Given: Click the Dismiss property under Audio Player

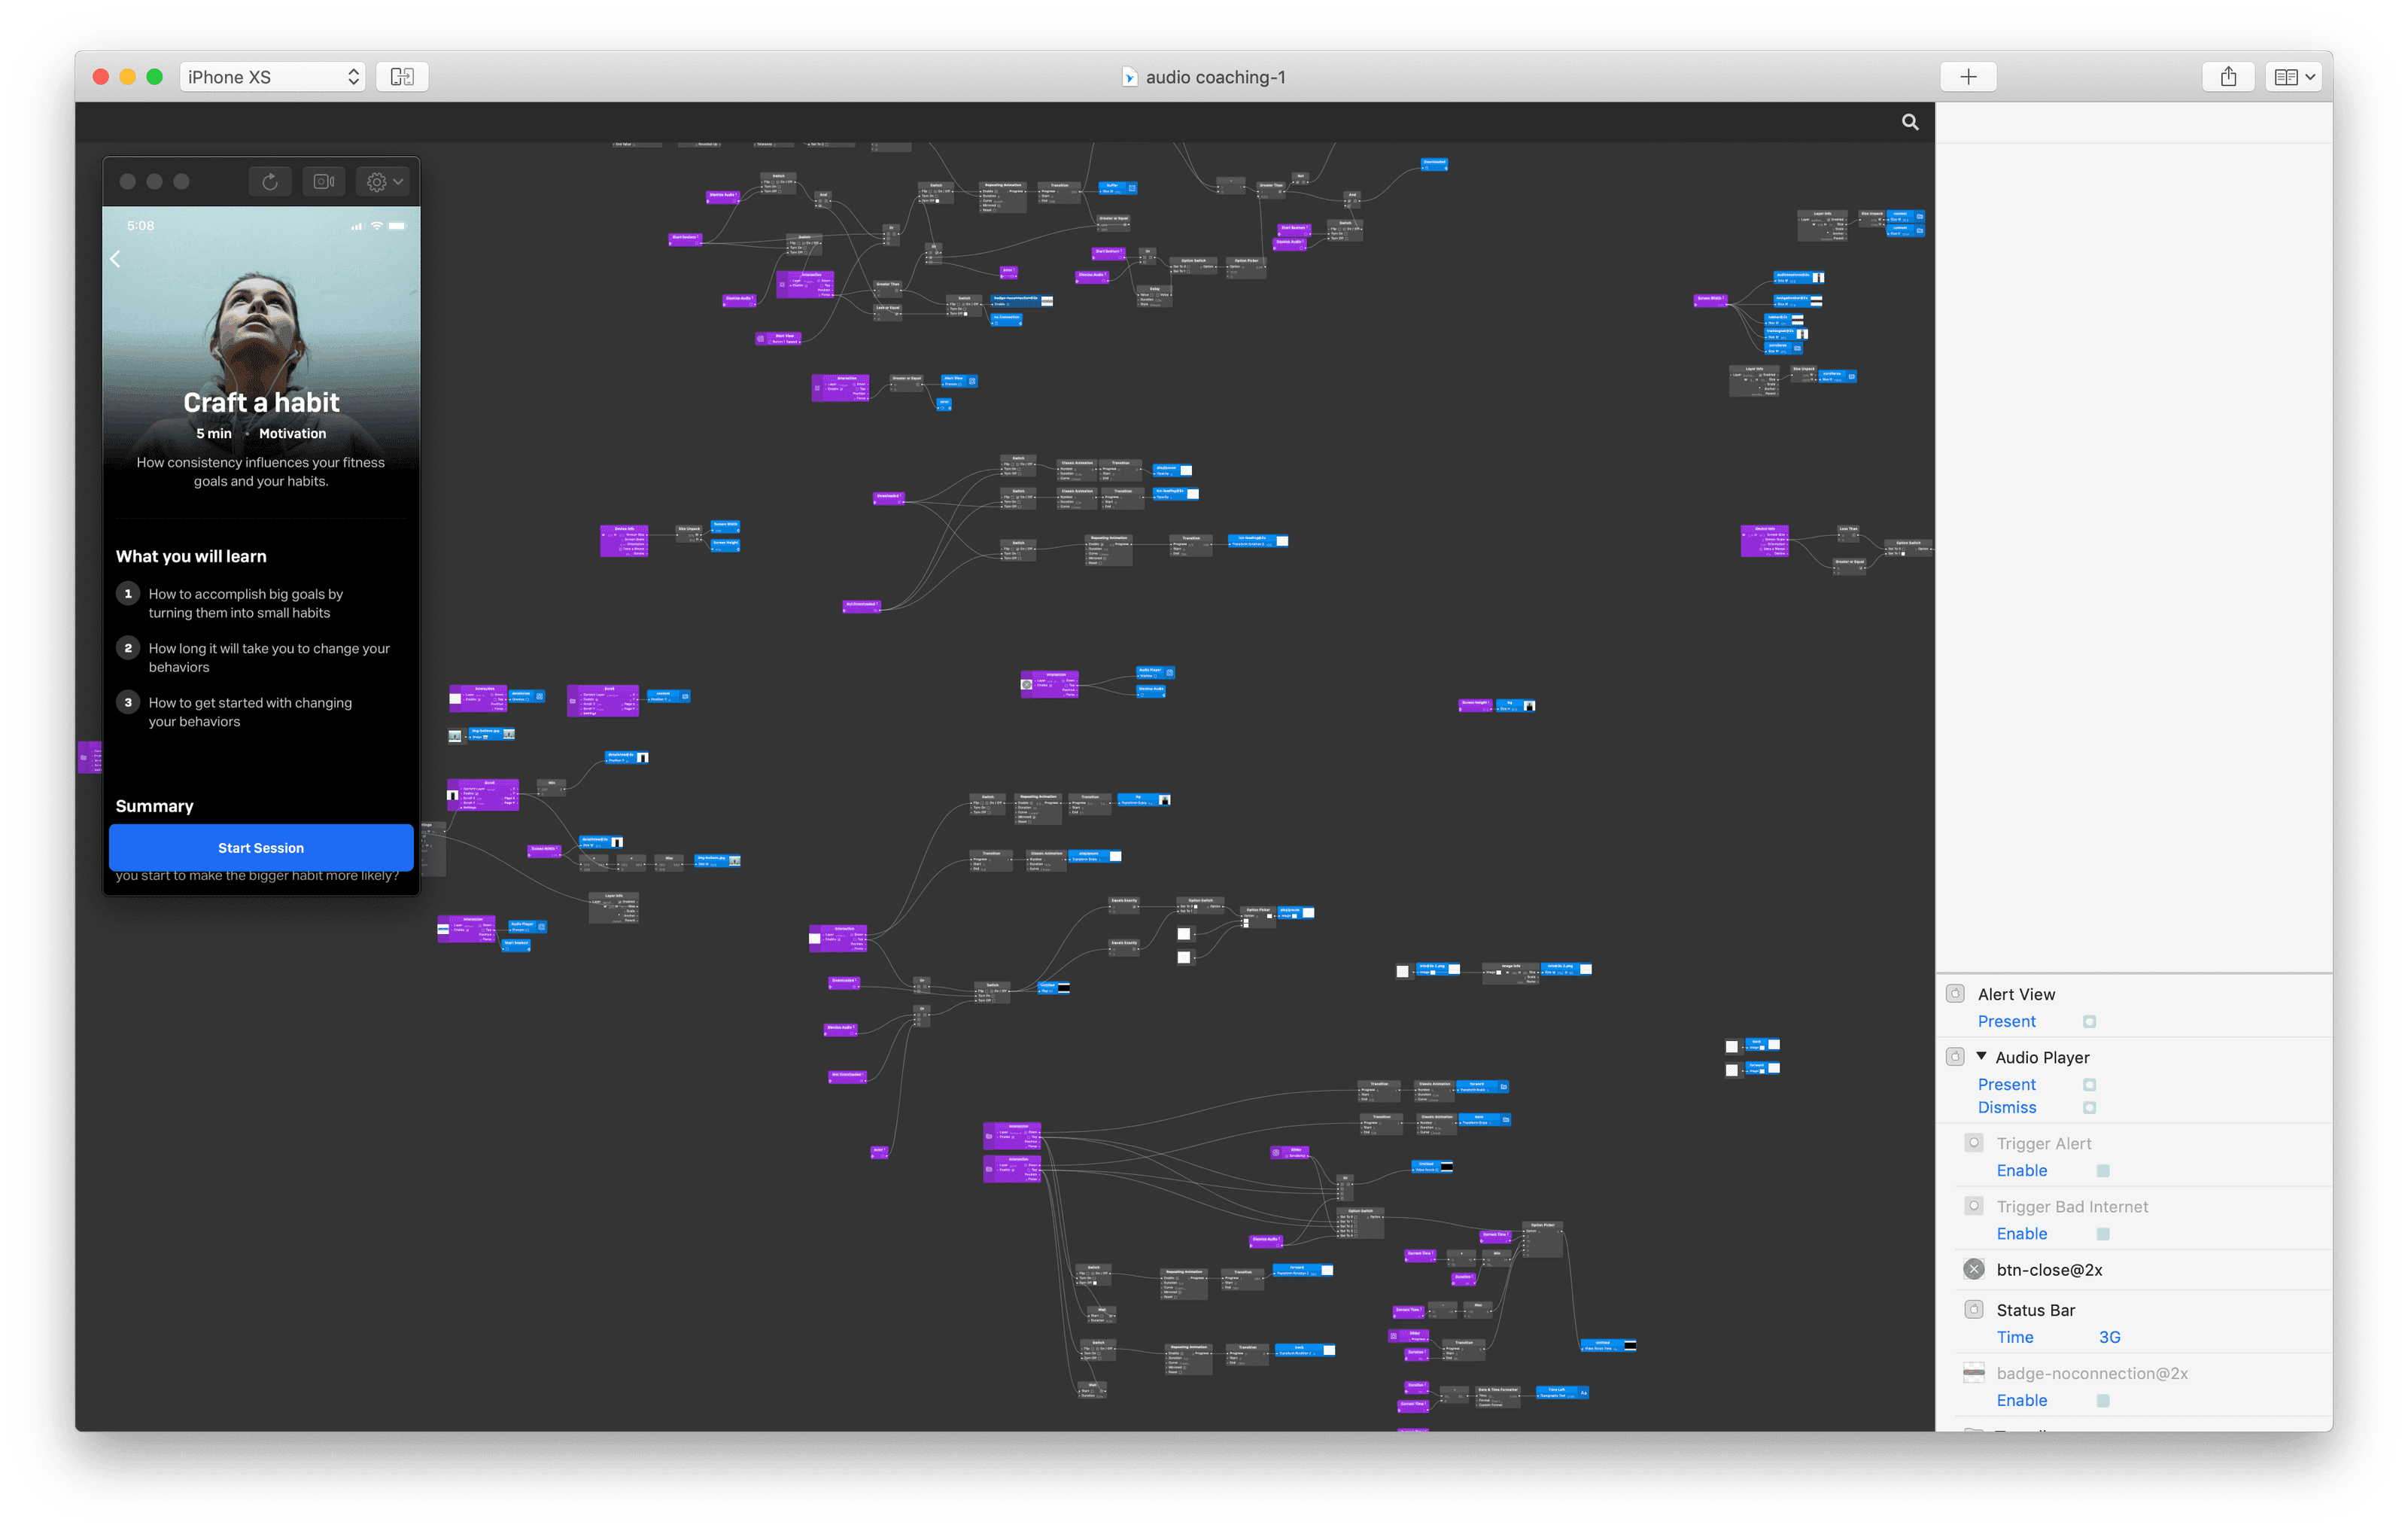Looking at the screenshot, I should coord(2006,1107).
